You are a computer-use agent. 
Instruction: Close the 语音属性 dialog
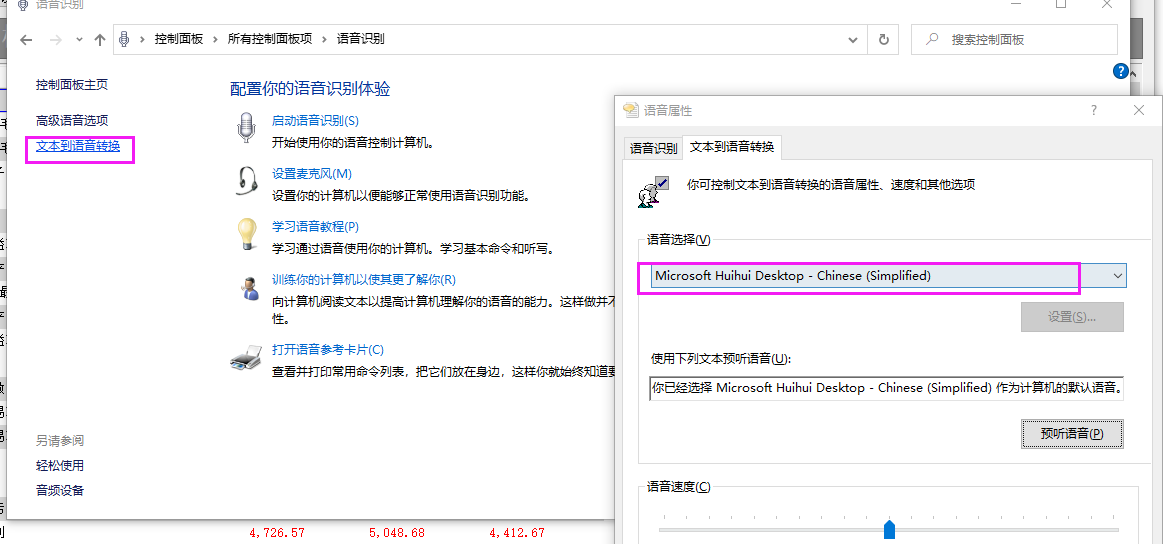(1140, 110)
